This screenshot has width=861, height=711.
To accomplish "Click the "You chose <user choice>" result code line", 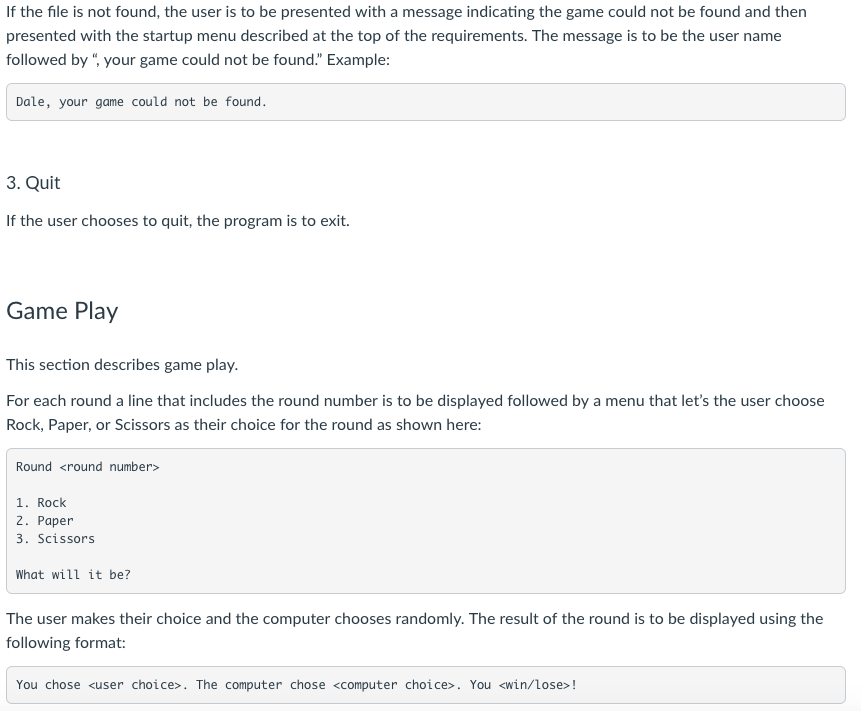I will 296,685.
